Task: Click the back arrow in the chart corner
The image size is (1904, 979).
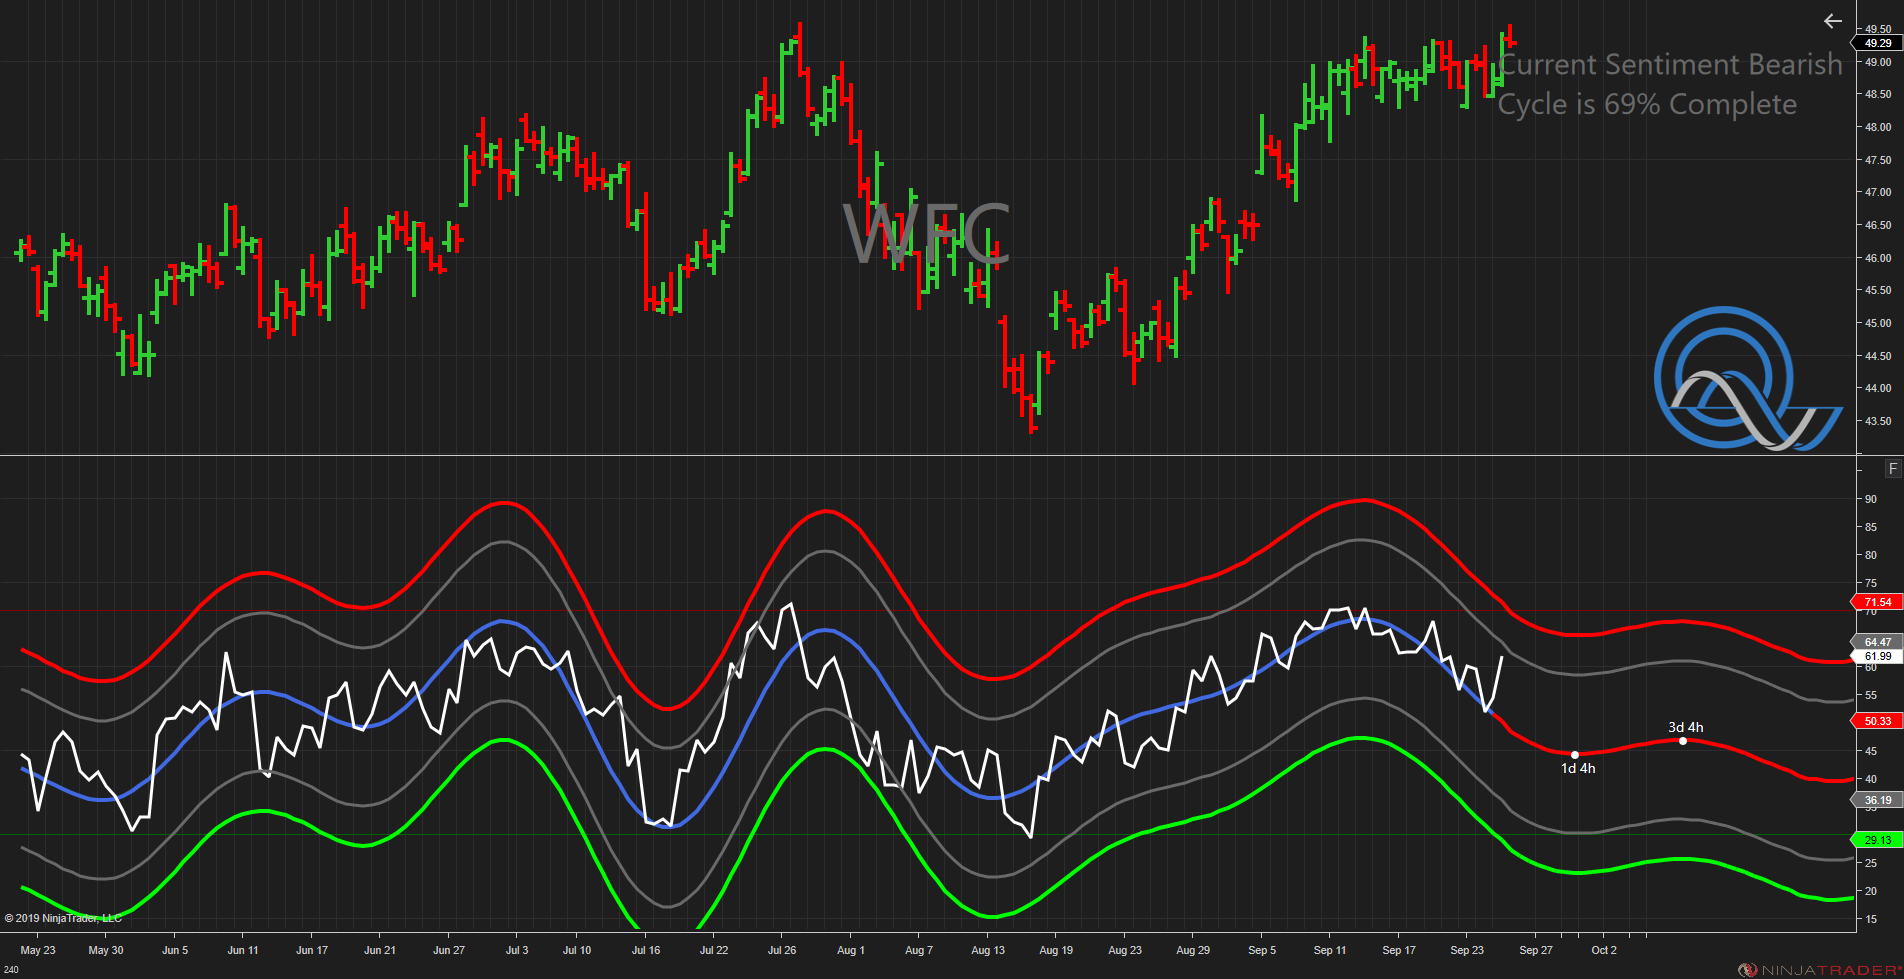Action: (1832, 21)
